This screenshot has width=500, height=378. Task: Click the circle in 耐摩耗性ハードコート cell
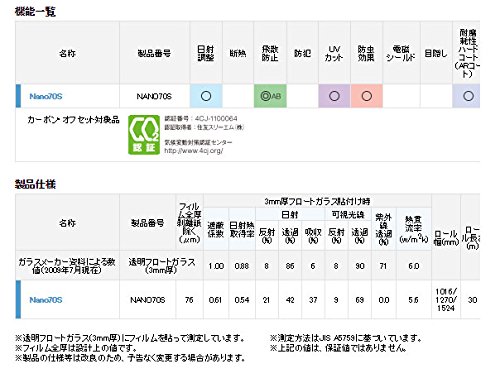pos(468,96)
